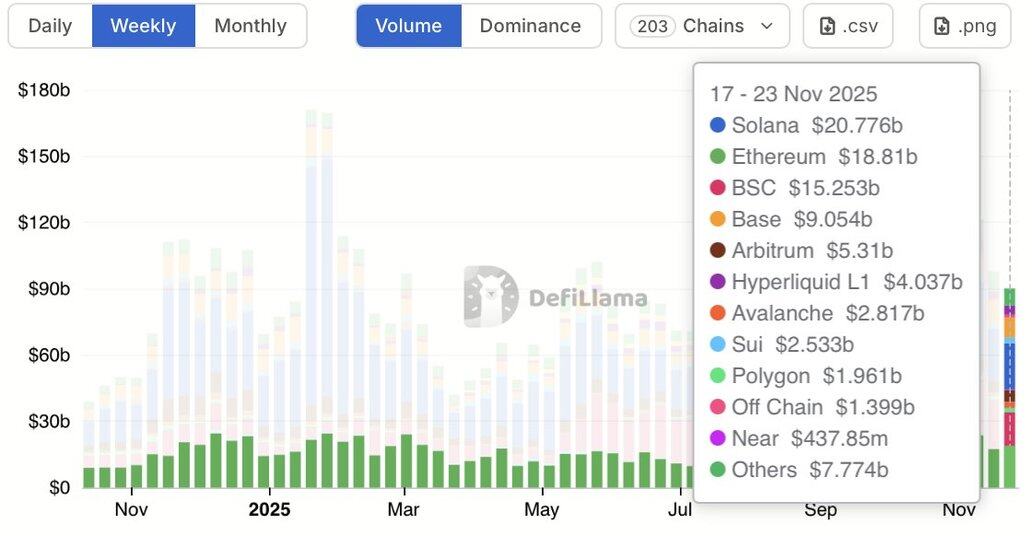
Task: Click the Solana blue legend dot
Action: (717, 126)
